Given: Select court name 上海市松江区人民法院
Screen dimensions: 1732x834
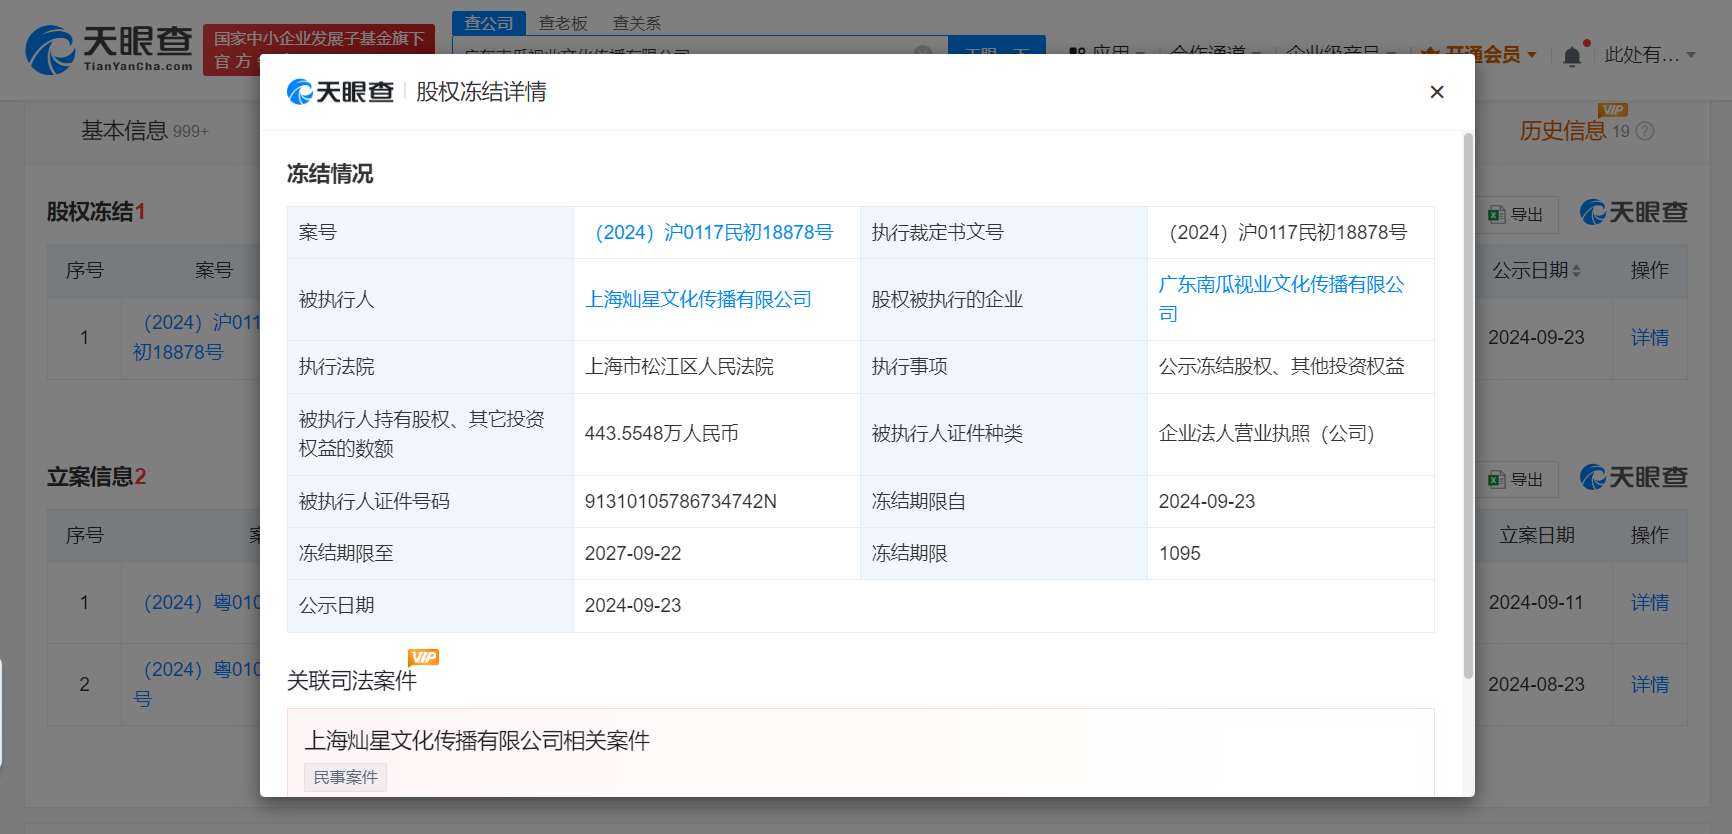Looking at the screenshot, I should 679,367.
